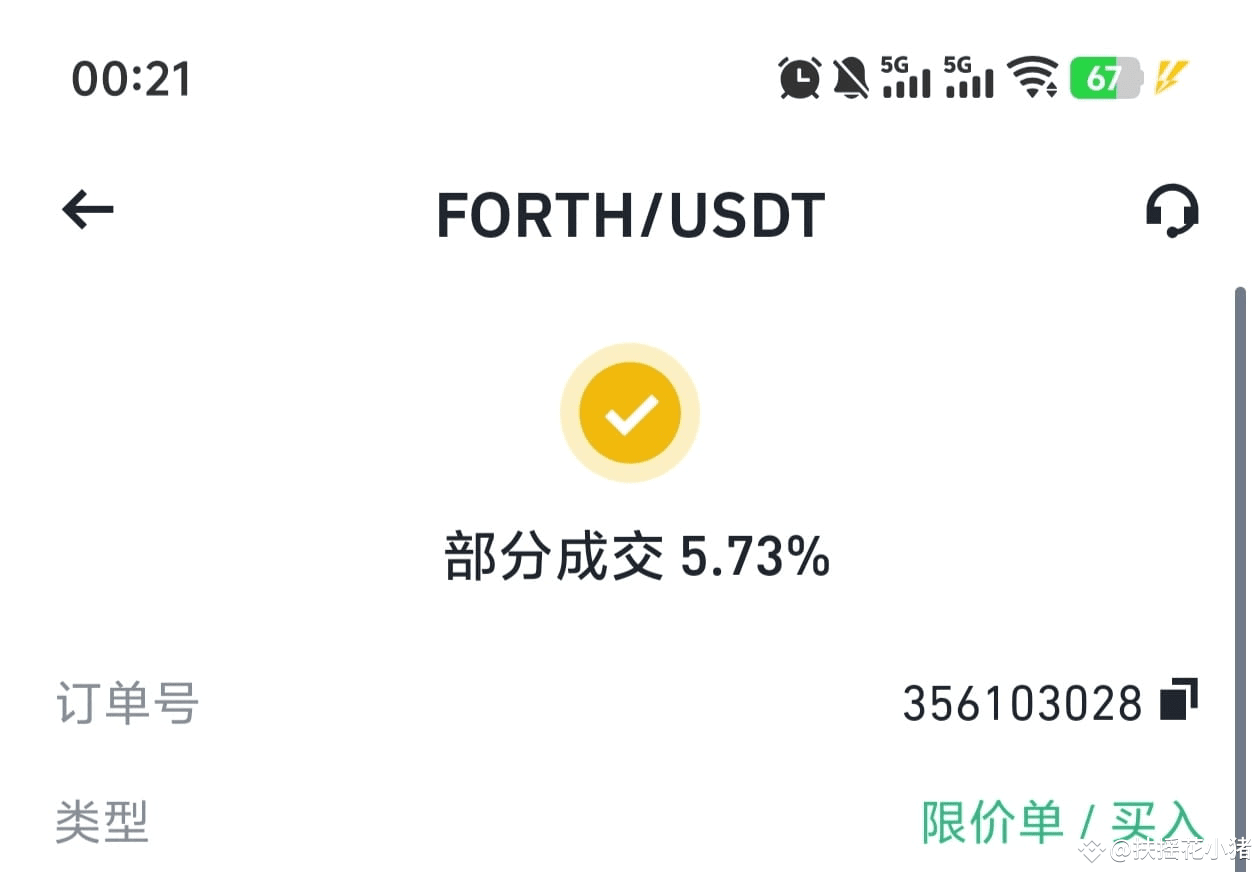The image size is (1260, 872).
Task: Tap the Wi-Fi signal icon
Action: 1032,77
